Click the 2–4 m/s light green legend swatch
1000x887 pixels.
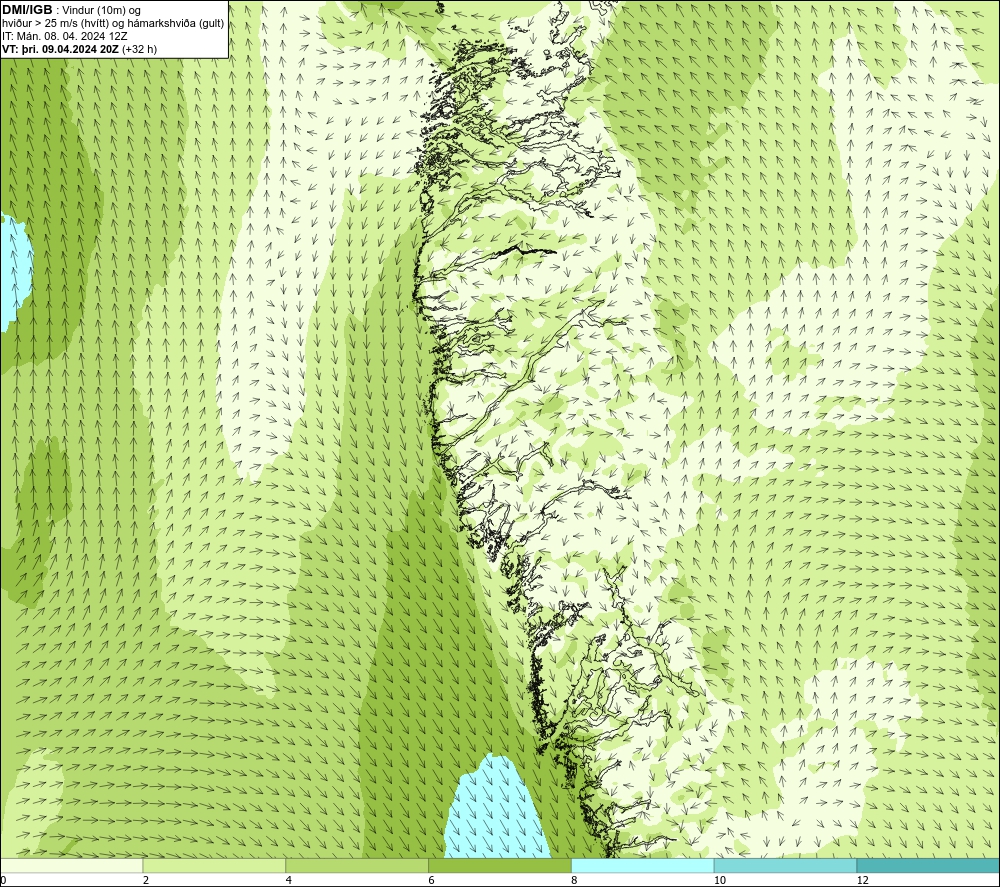[214, 865]
